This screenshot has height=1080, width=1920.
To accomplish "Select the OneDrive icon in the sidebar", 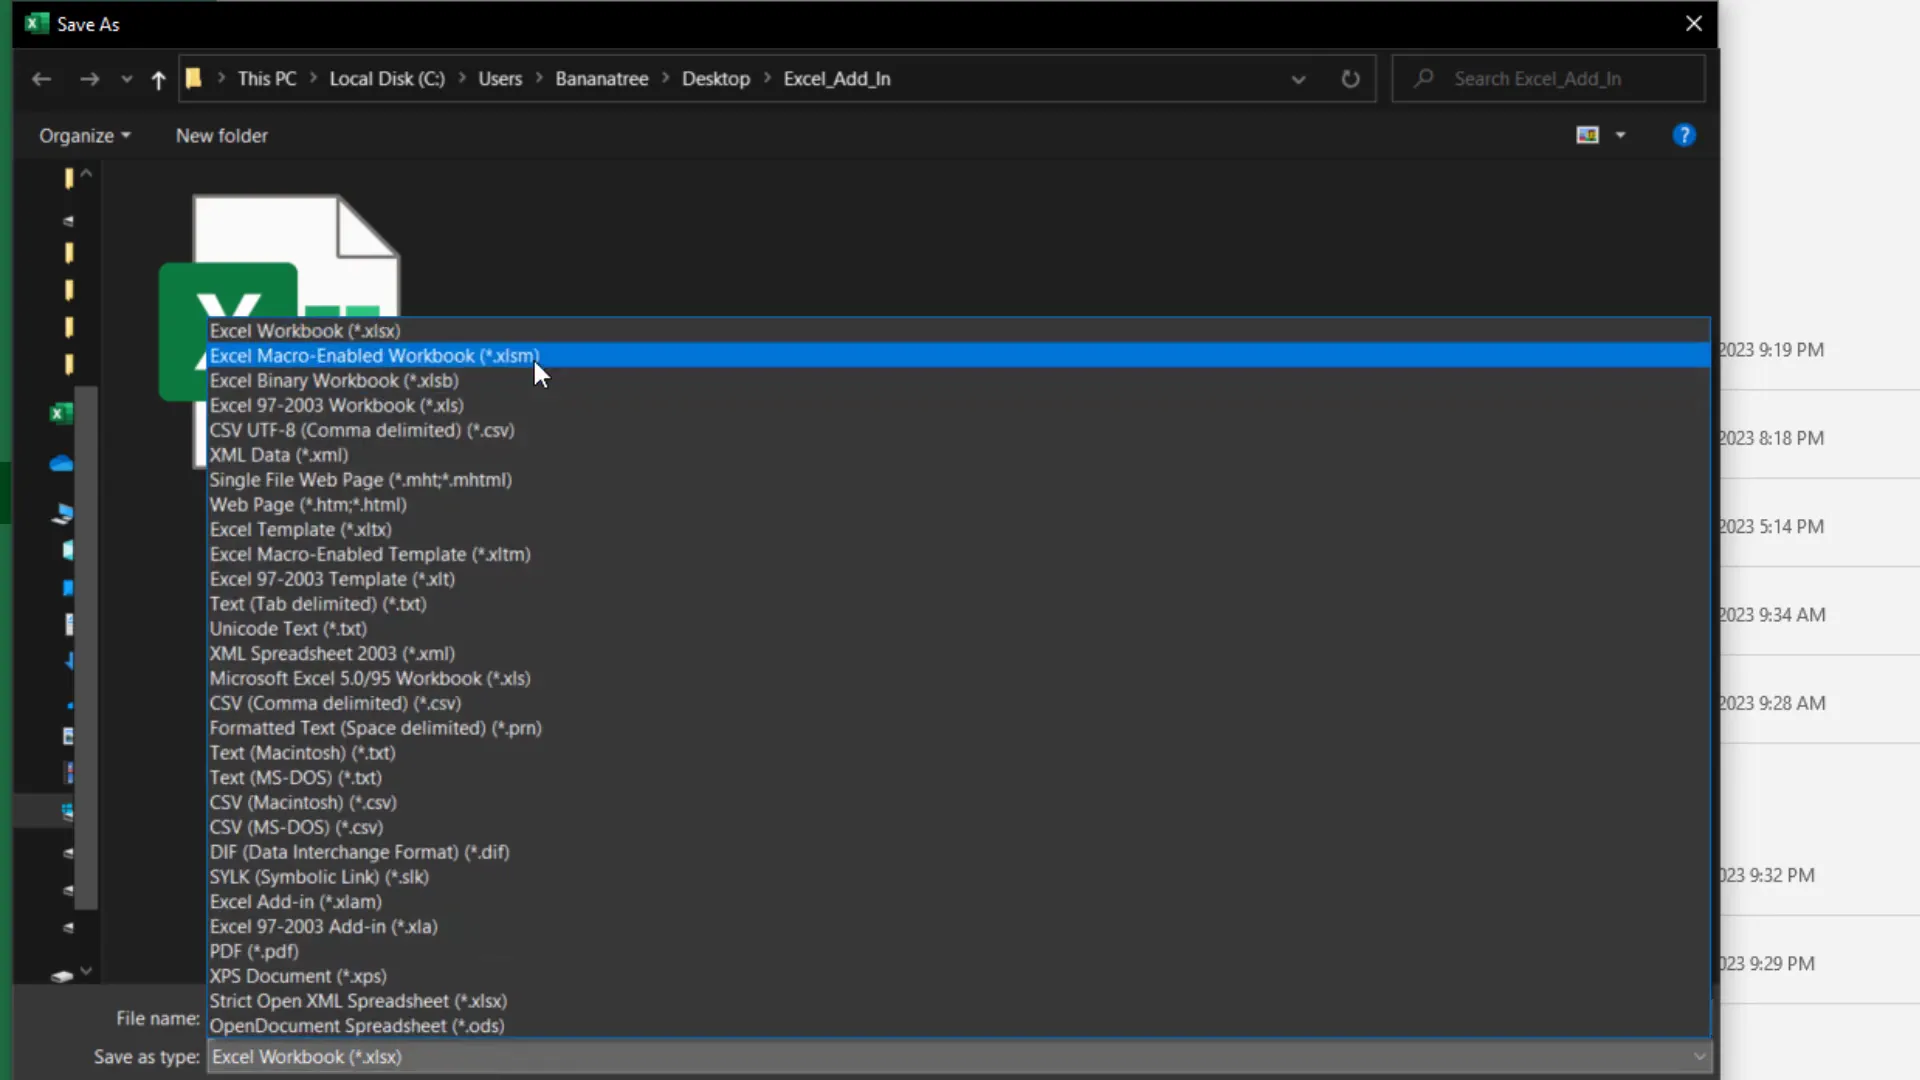I will coord(61,463).
